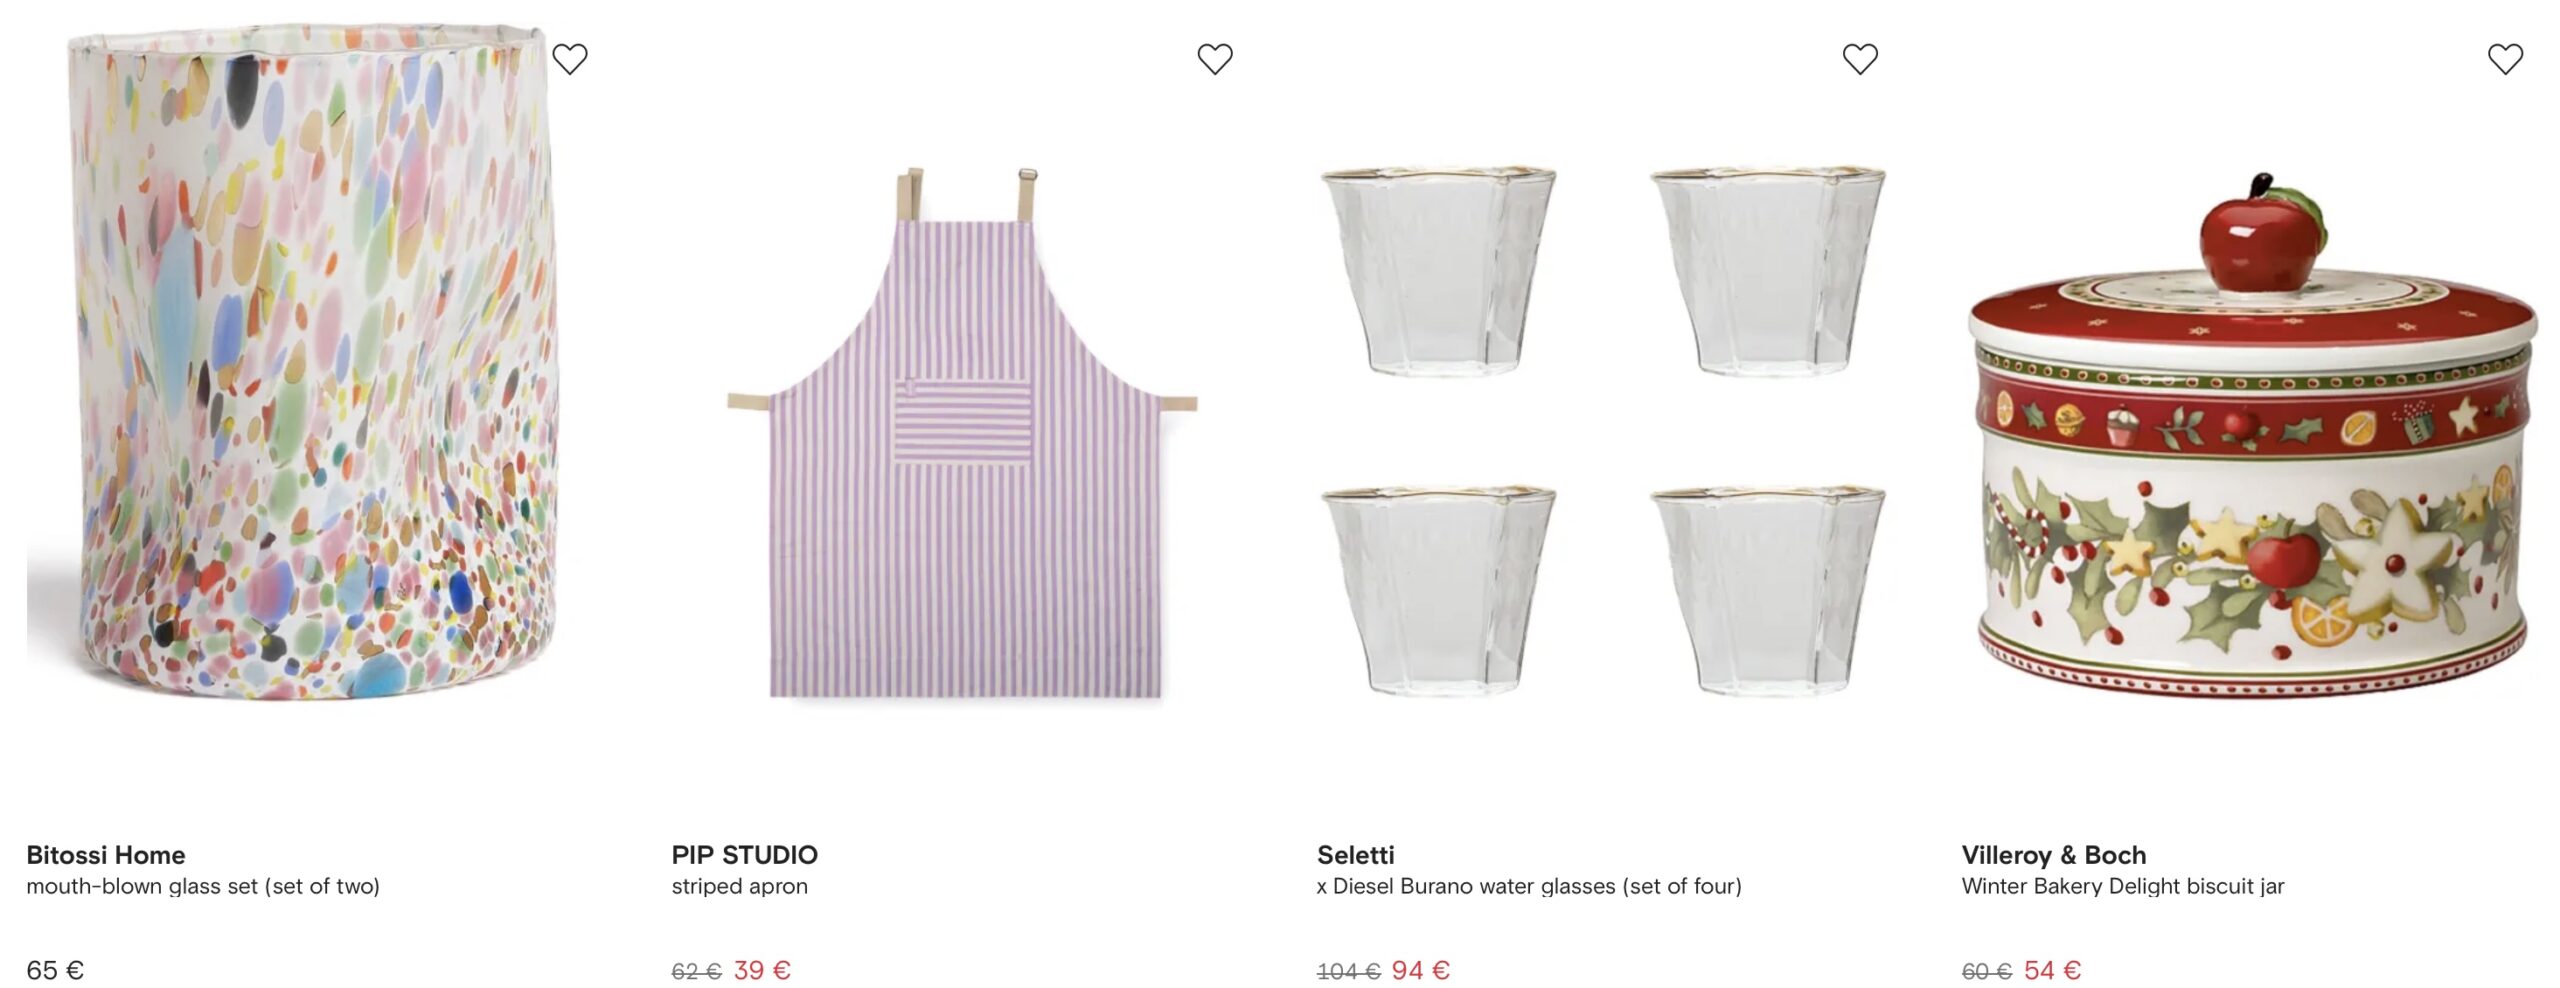Click the 65 € price
The width and height of the screenshot is (2560, 988).
(x=55, y=970)
